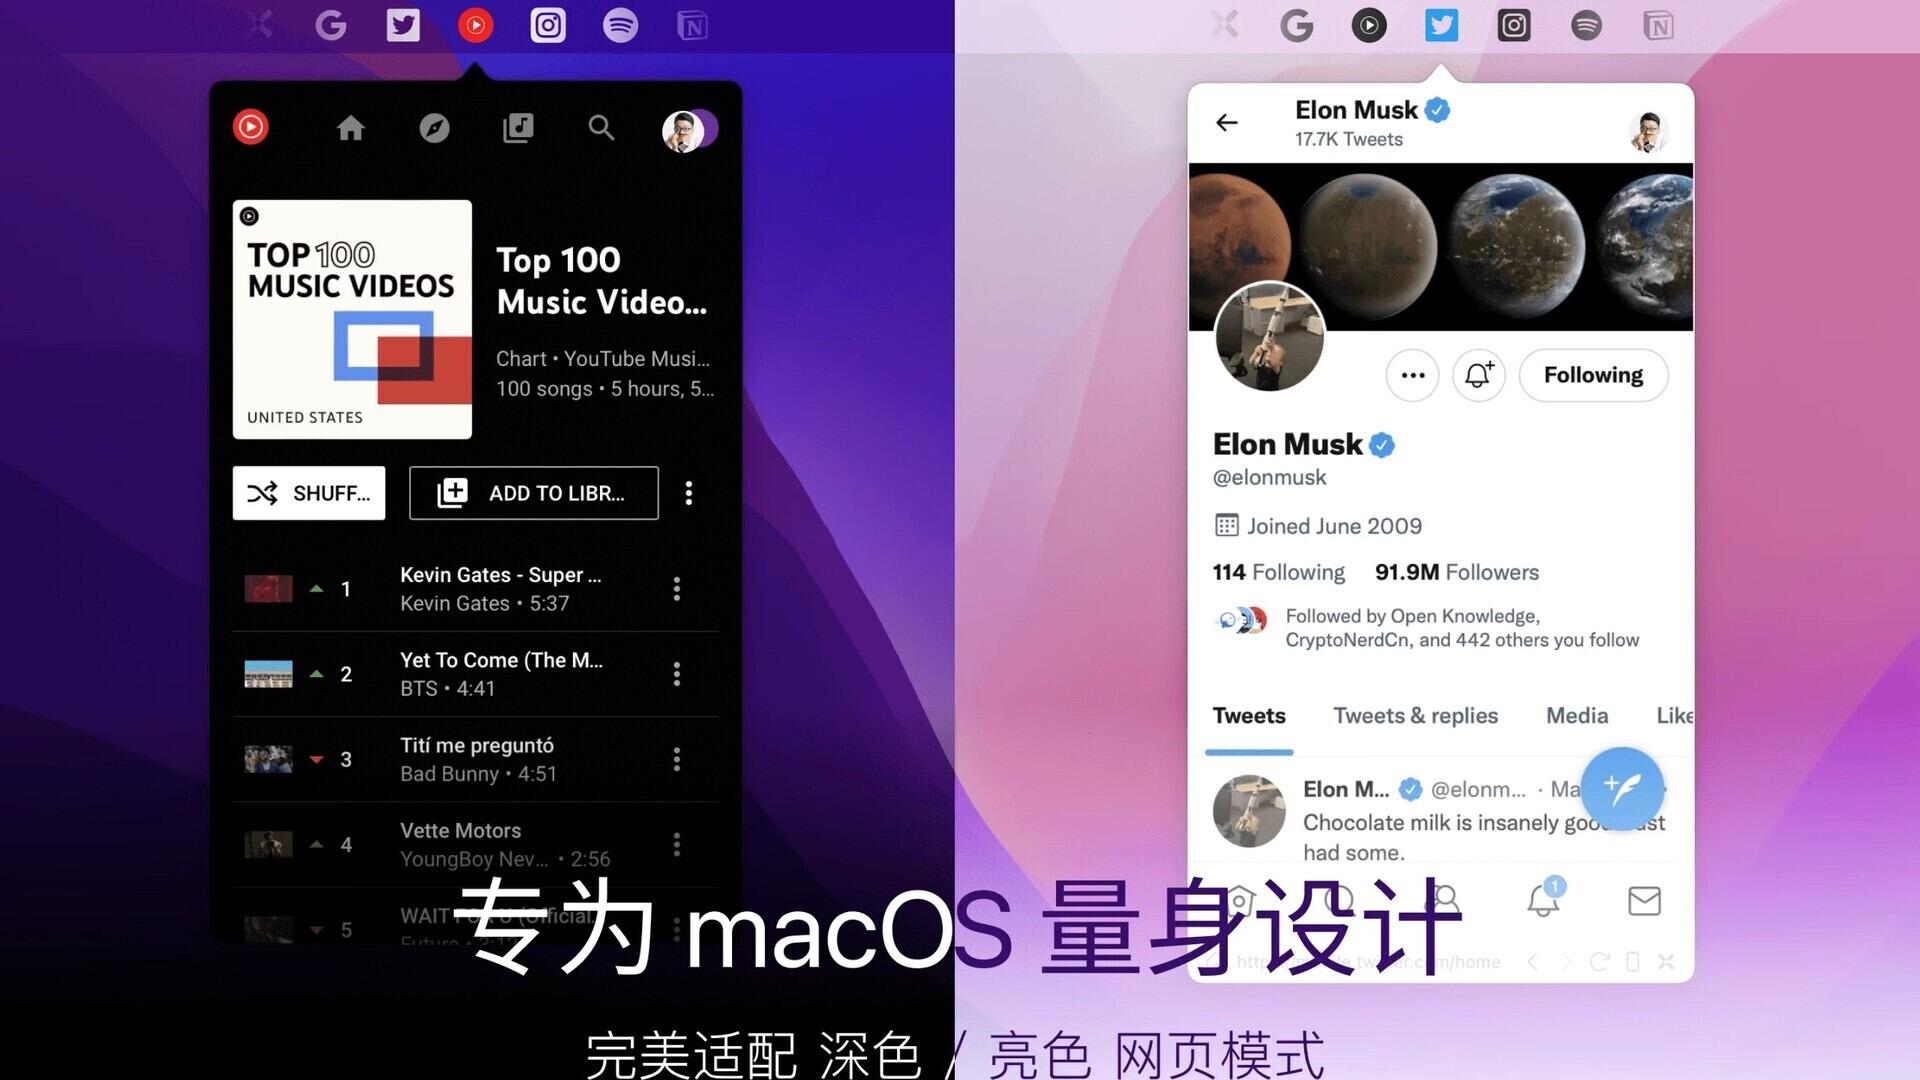
Task: Click the YouTube Music search icon
Action: [x=600, y=127]
